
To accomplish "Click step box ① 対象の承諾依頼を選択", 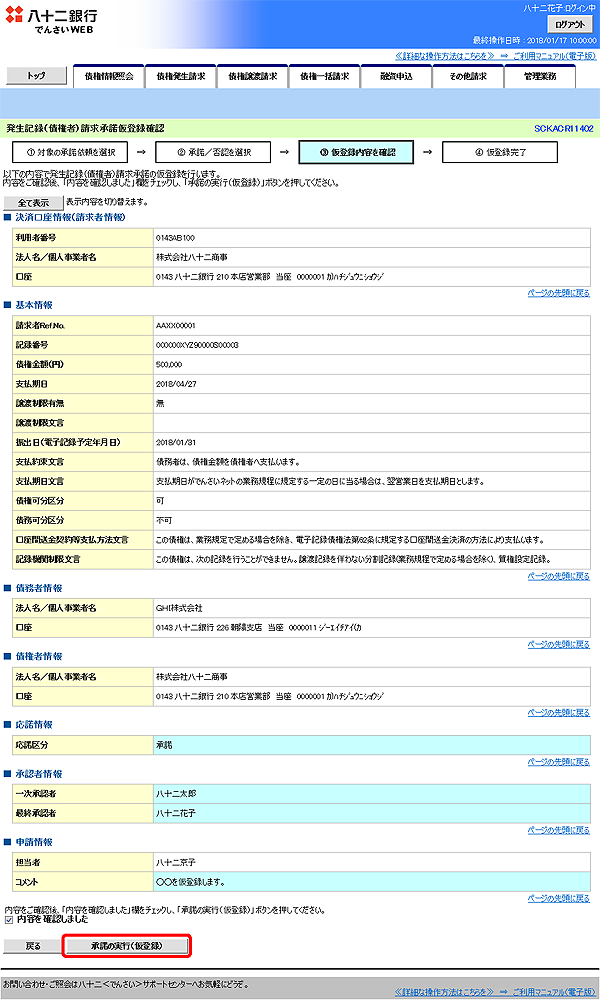I will point(70,152).
